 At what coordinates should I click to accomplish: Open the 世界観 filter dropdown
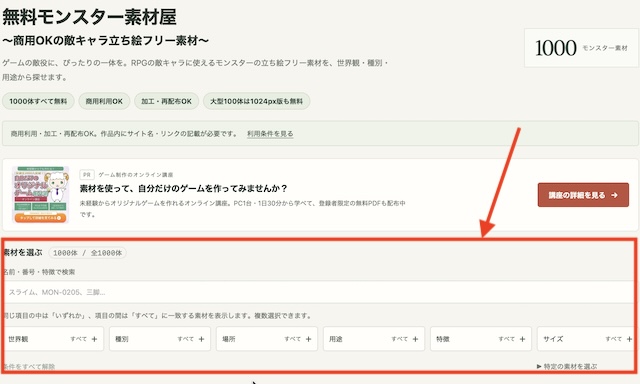point(53,339)
